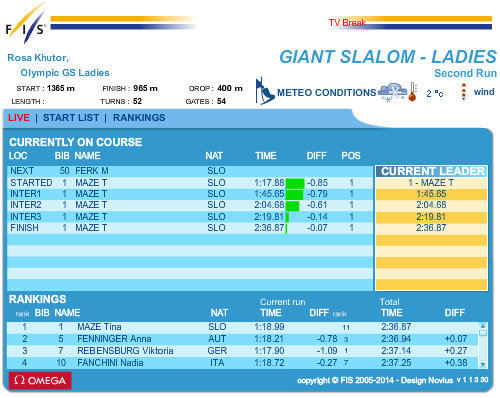Click the Omega sponsor logo
Viewport: 500px width, 398px height.
(40, 380)
